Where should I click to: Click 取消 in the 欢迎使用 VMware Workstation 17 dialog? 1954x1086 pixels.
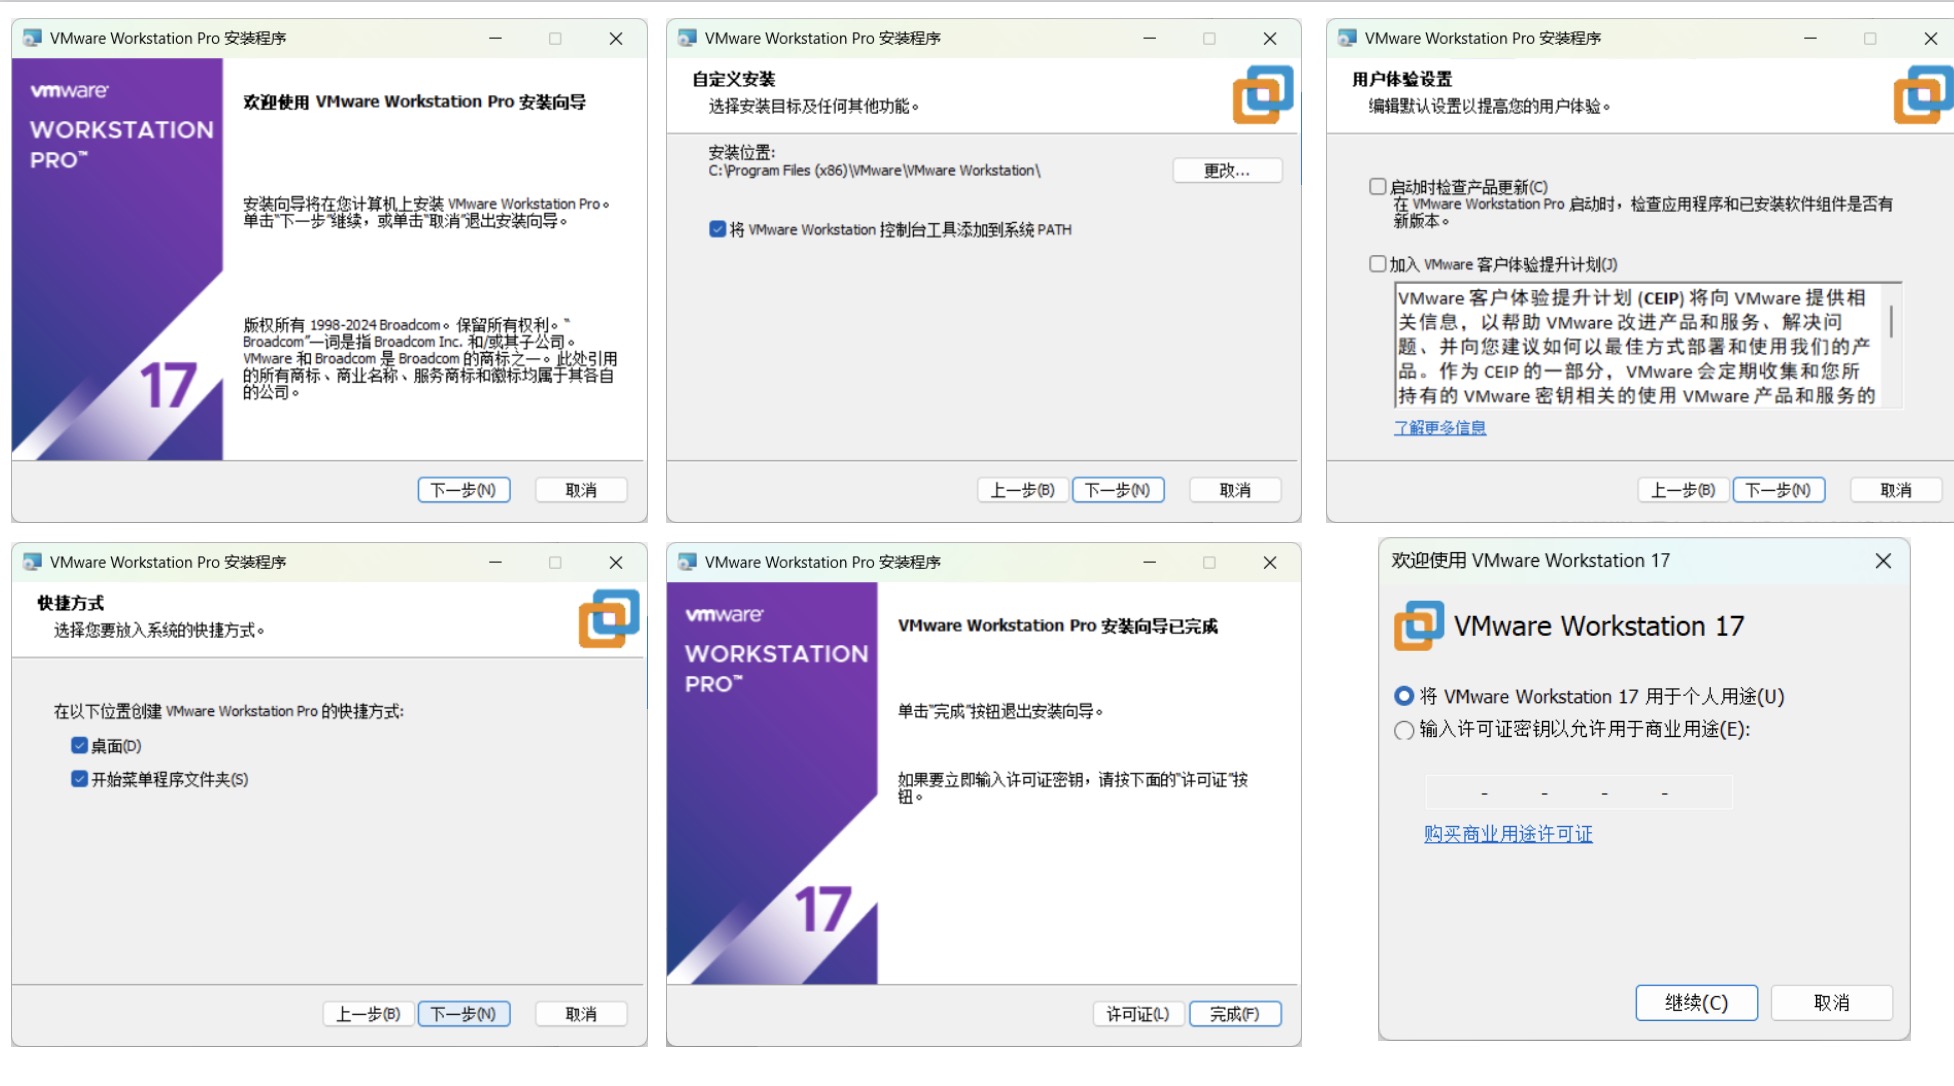(1831, 1002)
